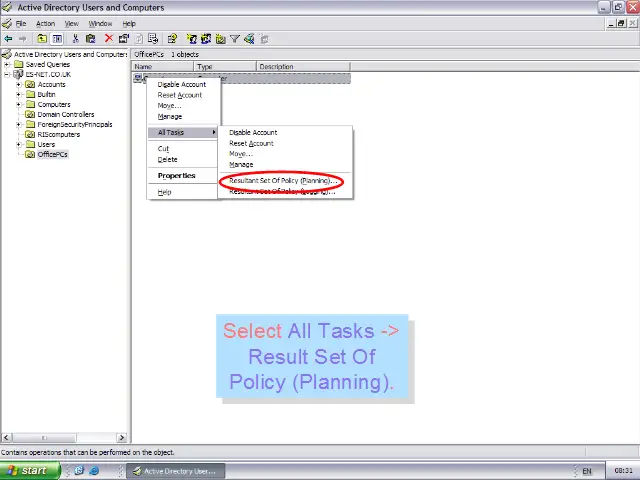
Task: Click the OfficePCs OU folder icon
Action: (x=30, y=154)
